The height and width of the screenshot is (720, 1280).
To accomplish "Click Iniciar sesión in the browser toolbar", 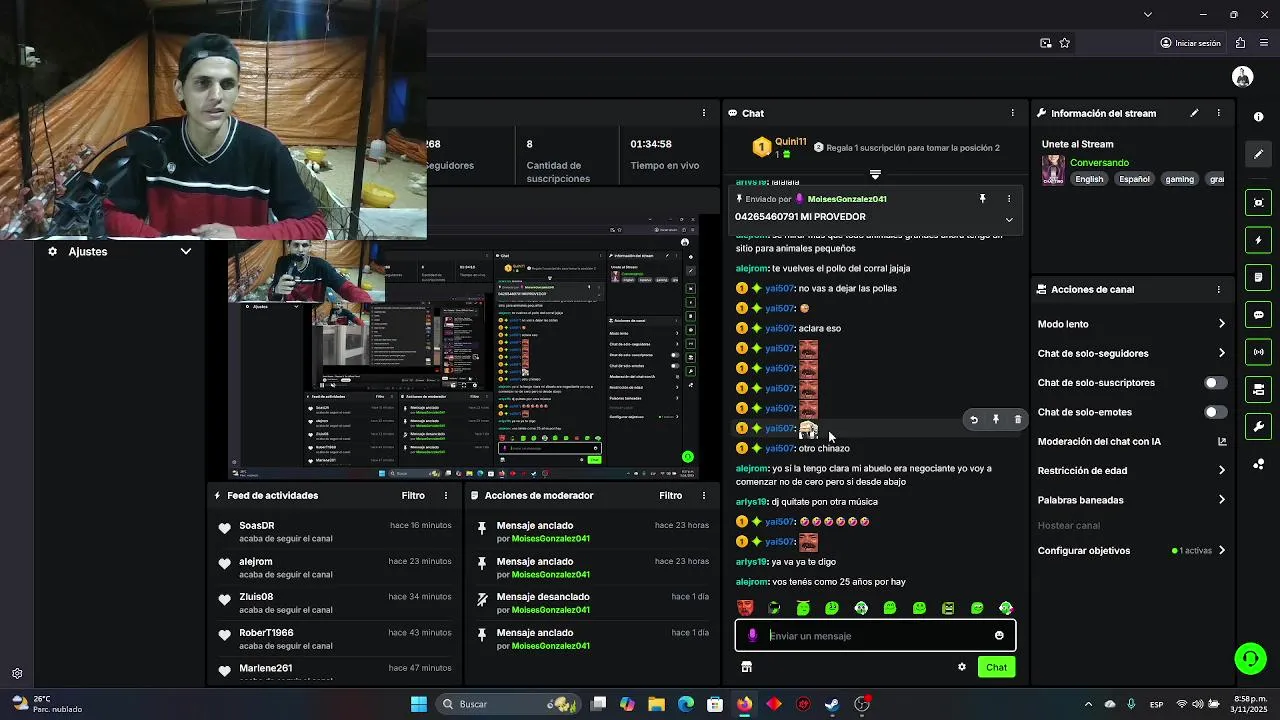I will (x=1190, y=43).
